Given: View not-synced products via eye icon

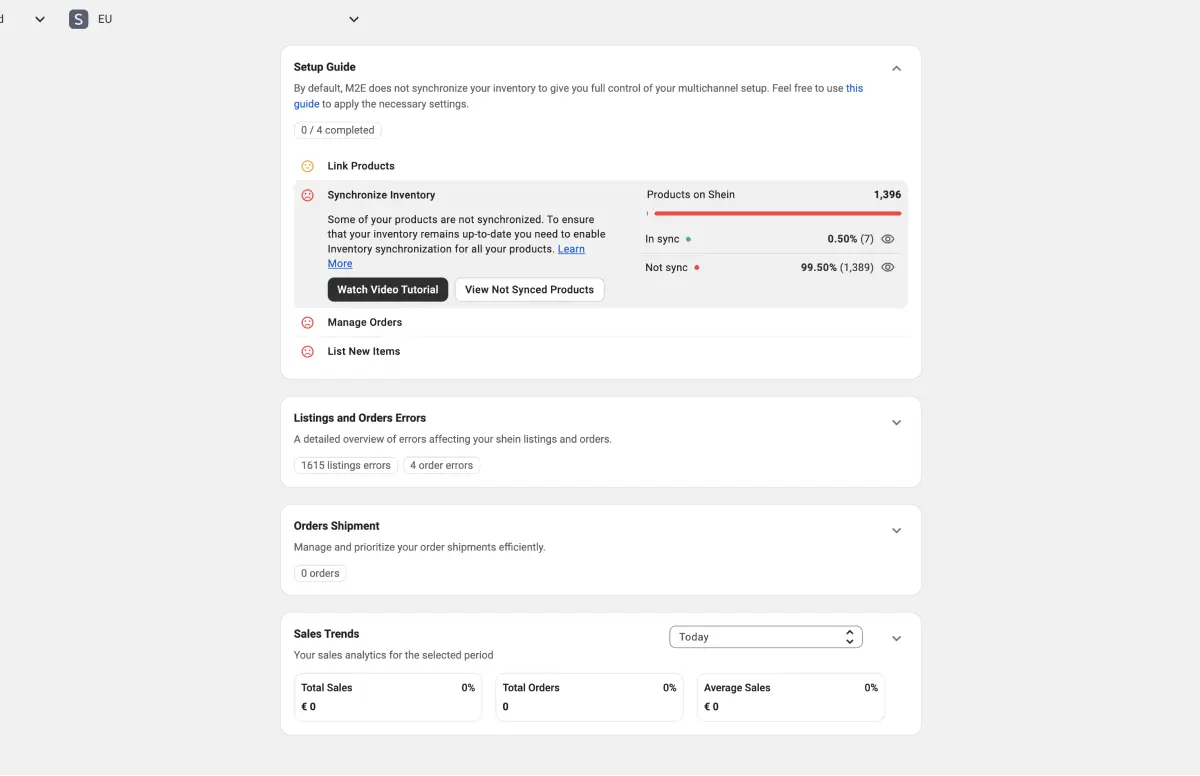Looking at the screenshot, I should 887,268.
